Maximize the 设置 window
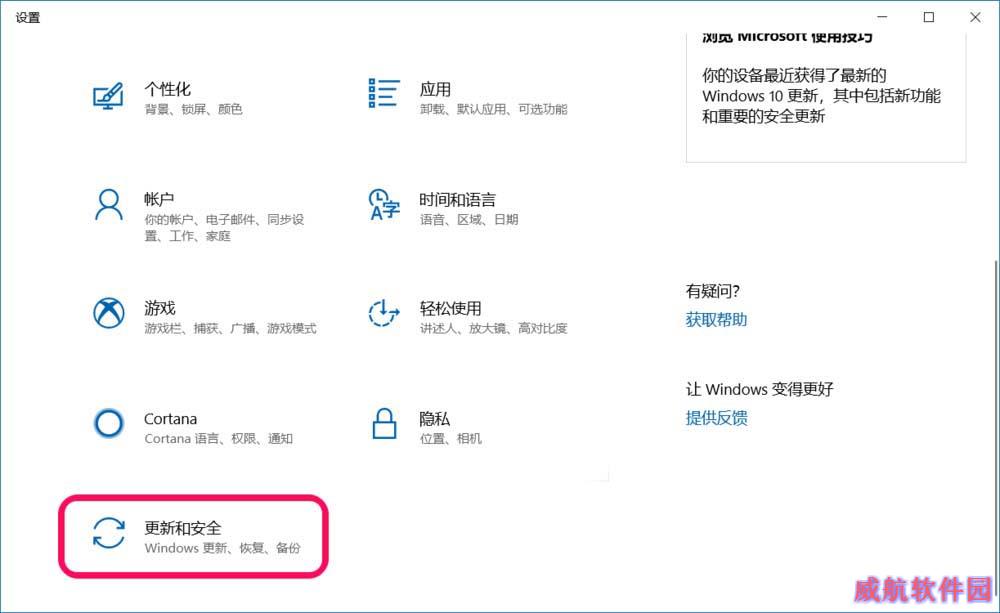Screen dimensions: 1000x613 929,17
